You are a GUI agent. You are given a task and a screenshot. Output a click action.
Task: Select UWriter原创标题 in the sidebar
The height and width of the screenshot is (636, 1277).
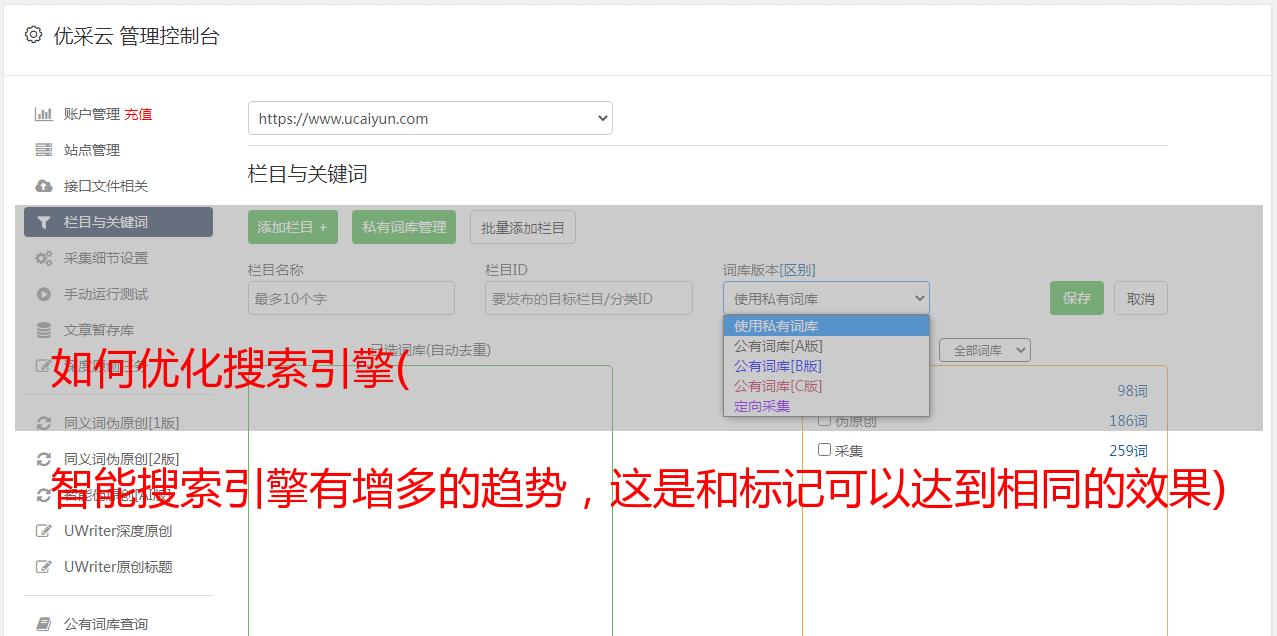pos(118,567)
